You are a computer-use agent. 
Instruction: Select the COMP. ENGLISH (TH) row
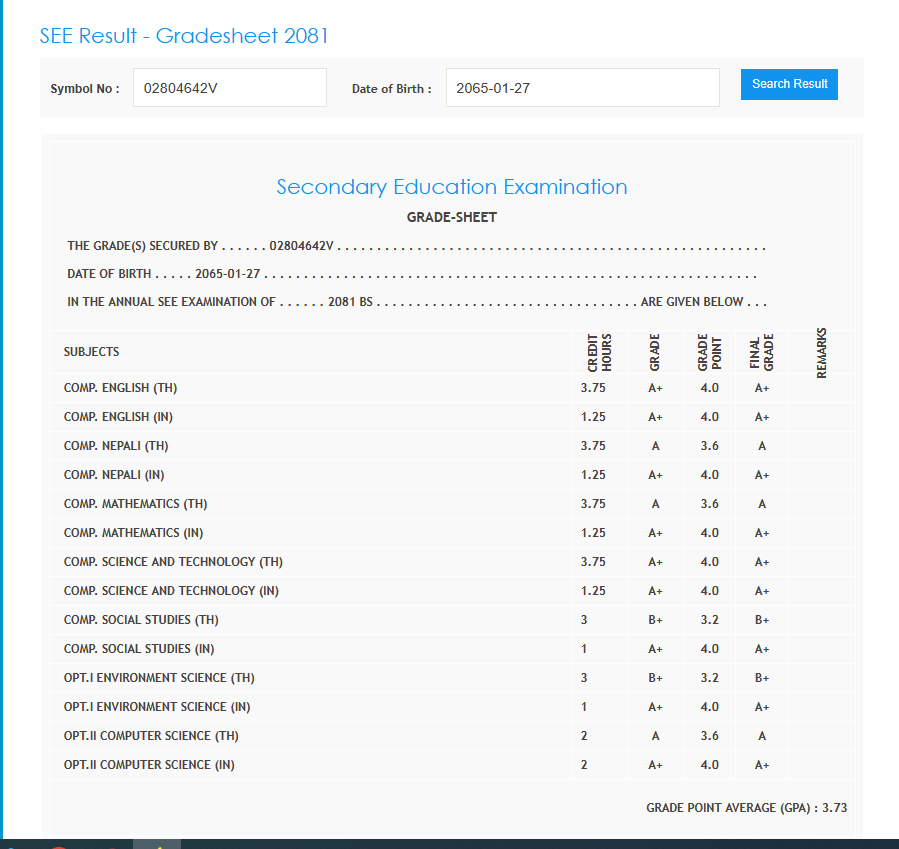pos(121,388)
